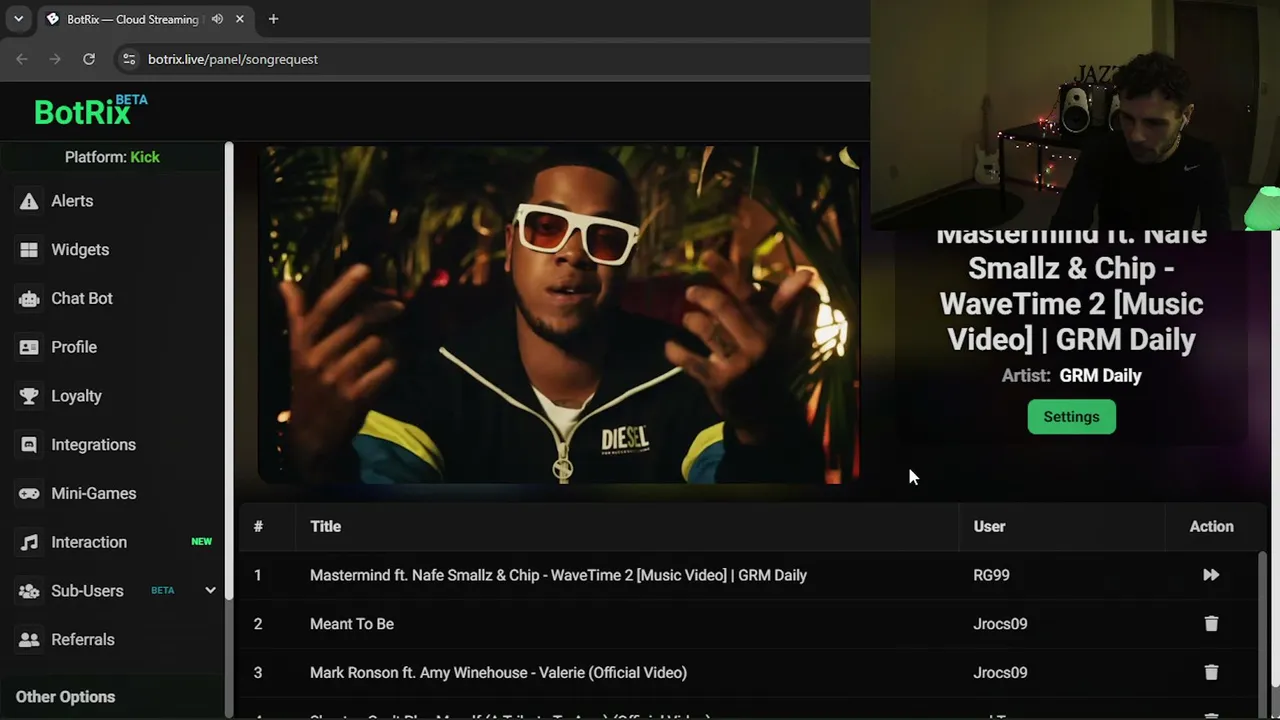Go to the Alerts menu
This screenshot has height=720, width=1280.
pos(72,201)
